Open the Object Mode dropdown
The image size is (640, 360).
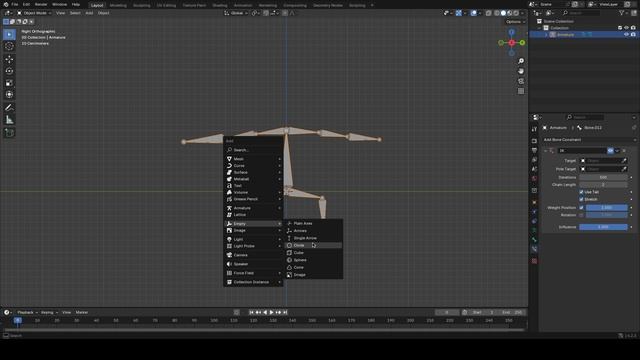(34, 13)
